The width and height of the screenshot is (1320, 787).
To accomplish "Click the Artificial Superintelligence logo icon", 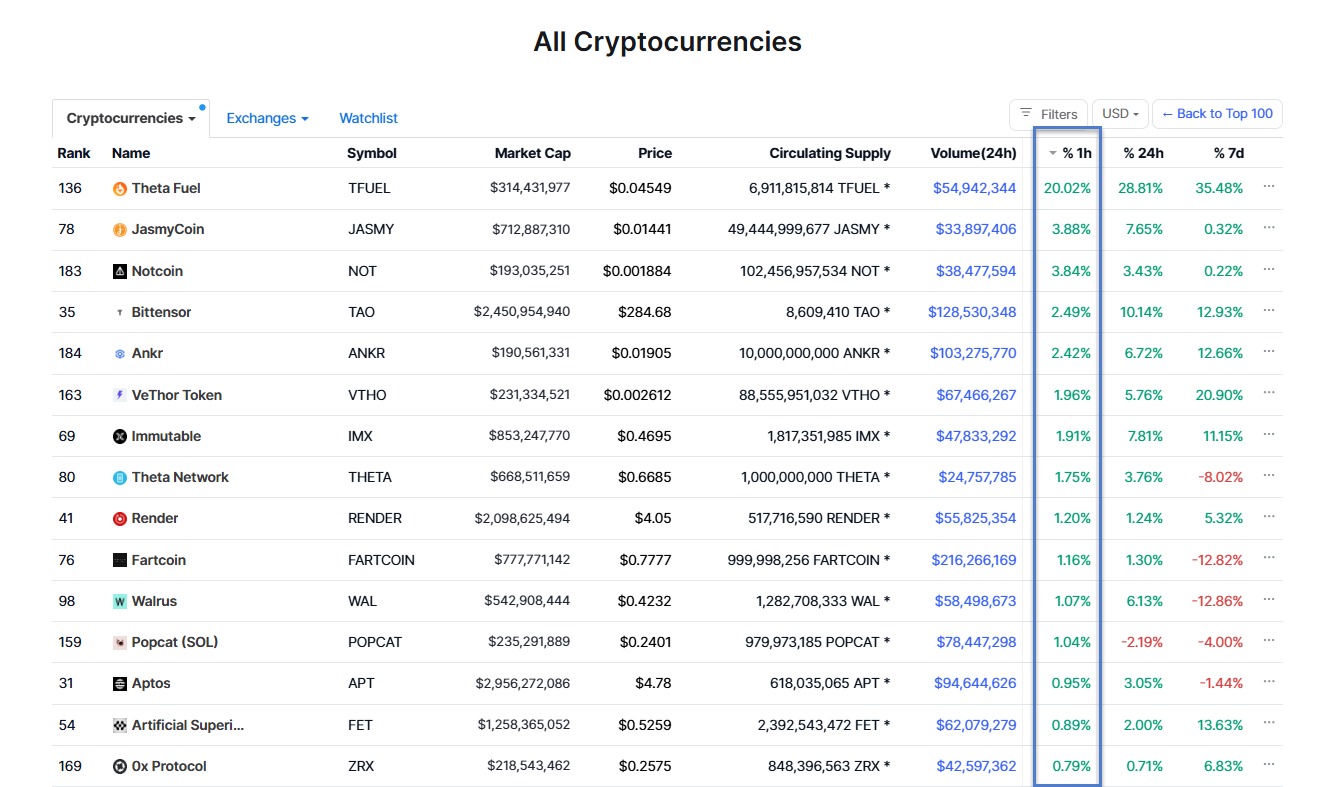I will point(120,726).
